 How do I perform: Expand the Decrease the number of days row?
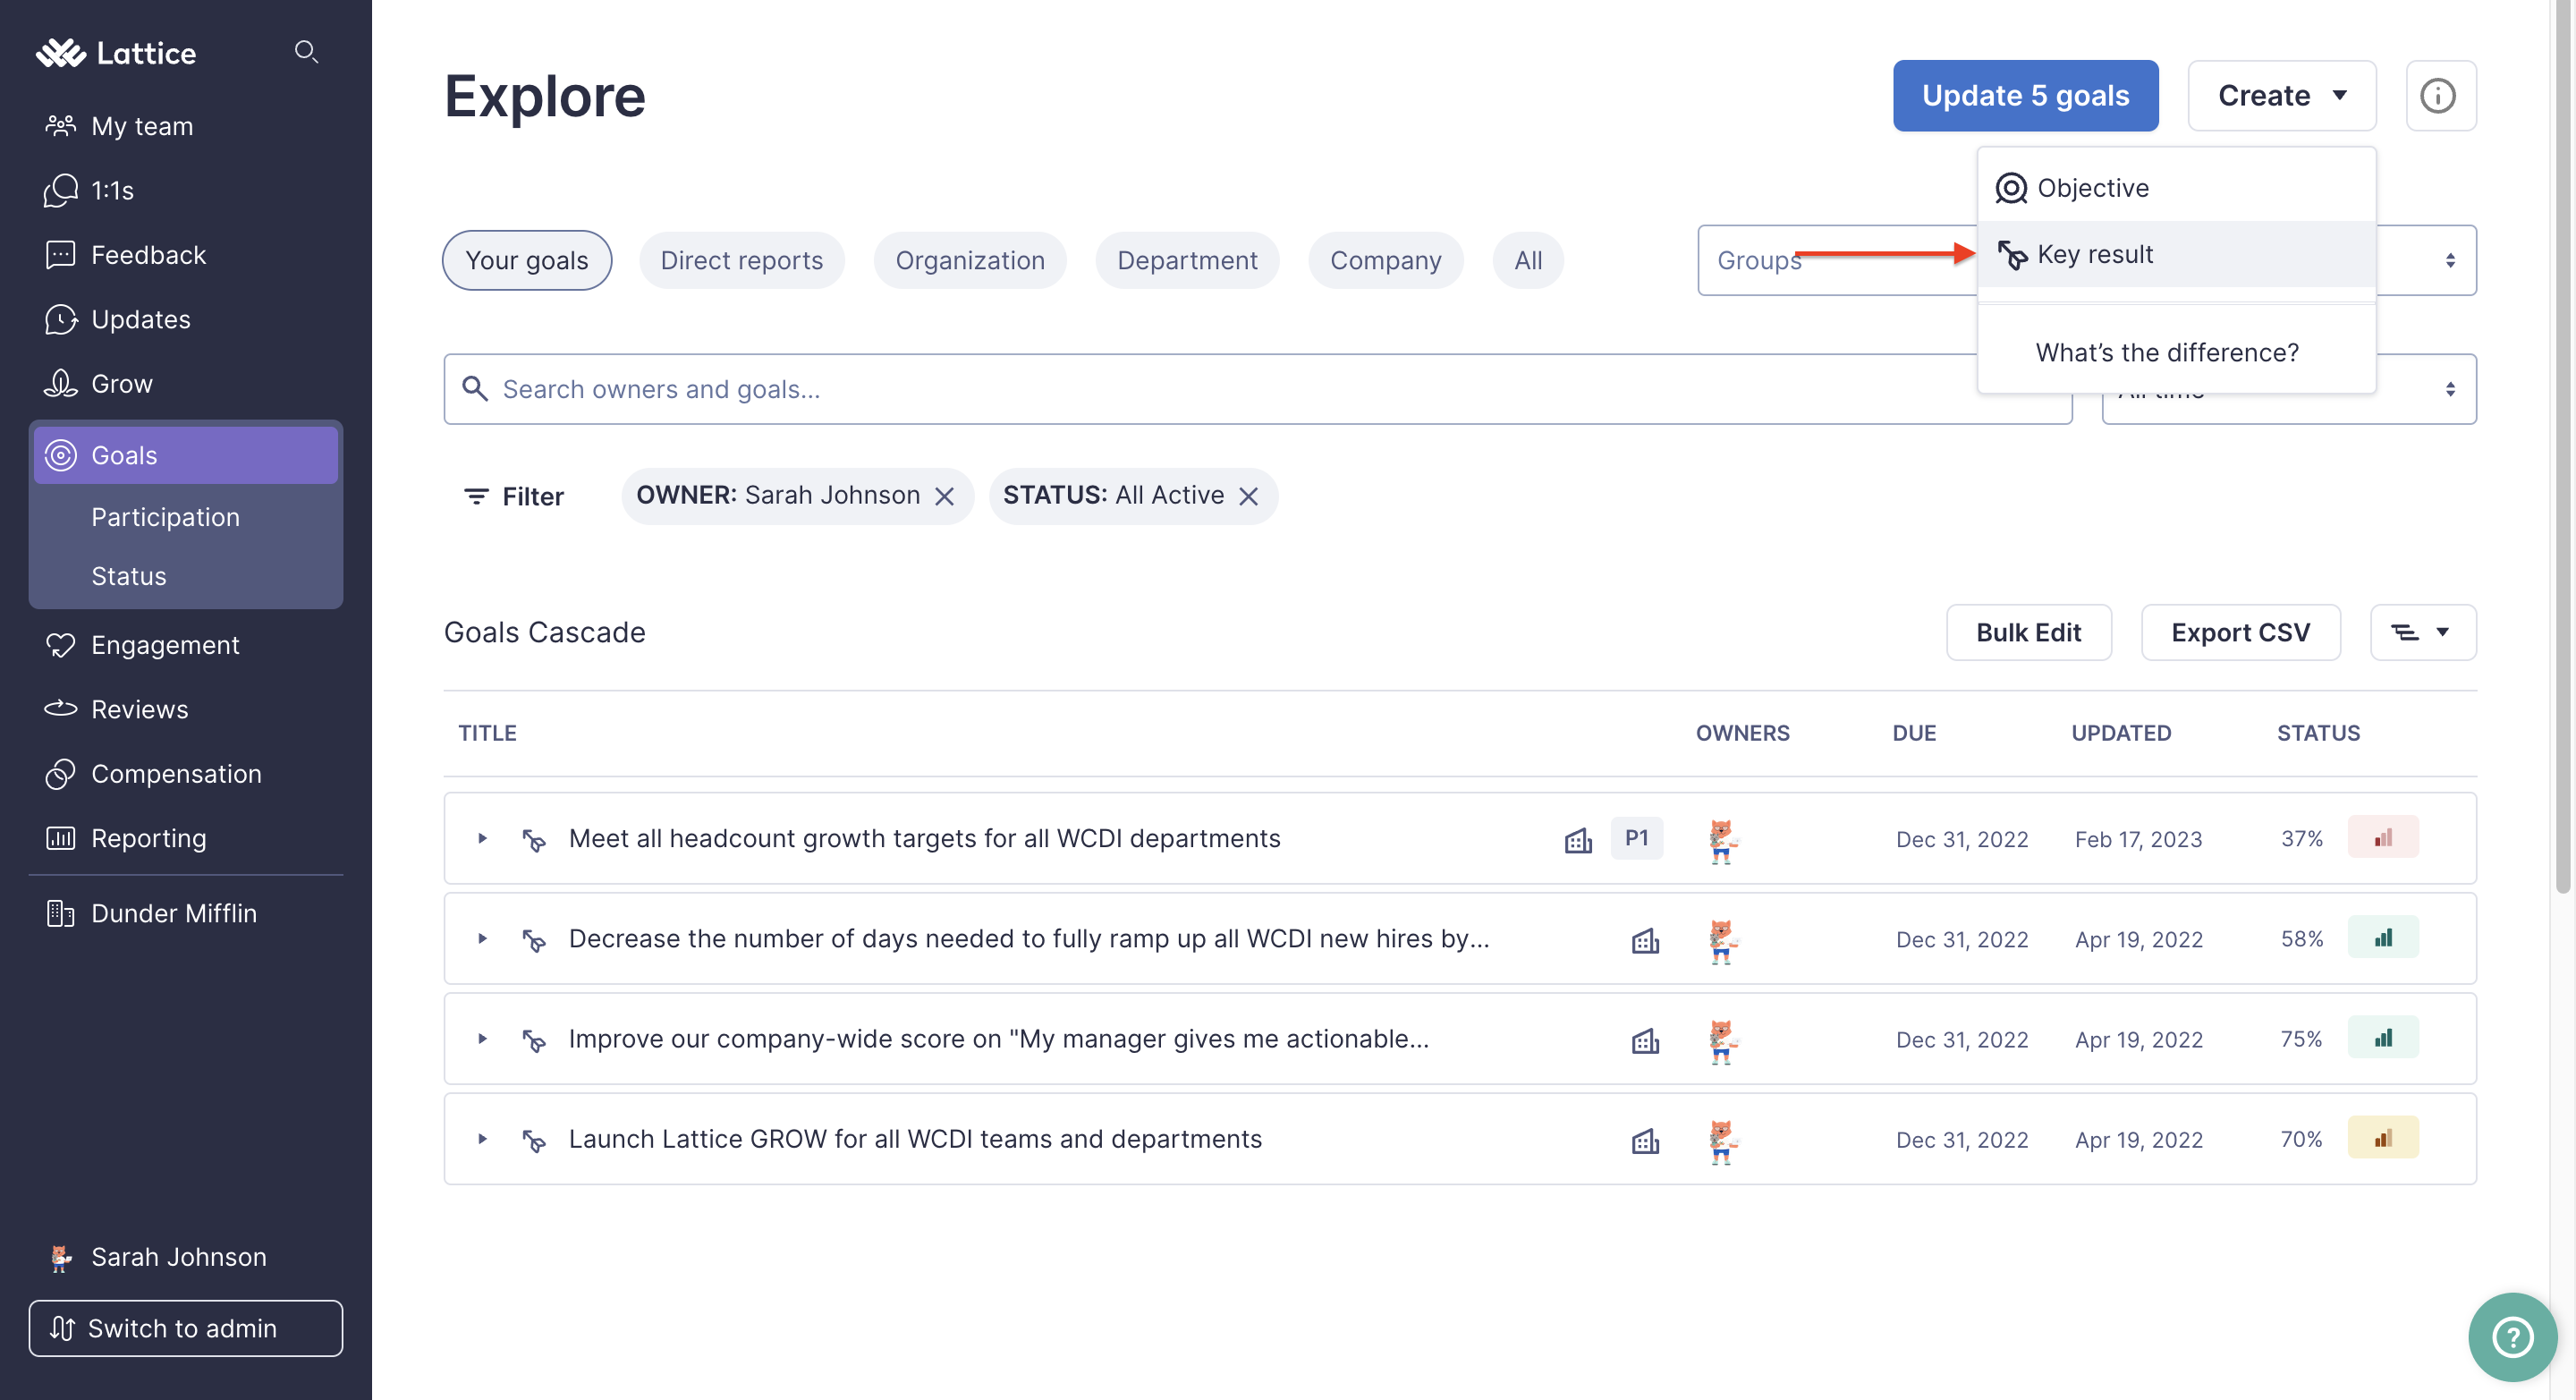pyautogui.click(x=482, y=938)
